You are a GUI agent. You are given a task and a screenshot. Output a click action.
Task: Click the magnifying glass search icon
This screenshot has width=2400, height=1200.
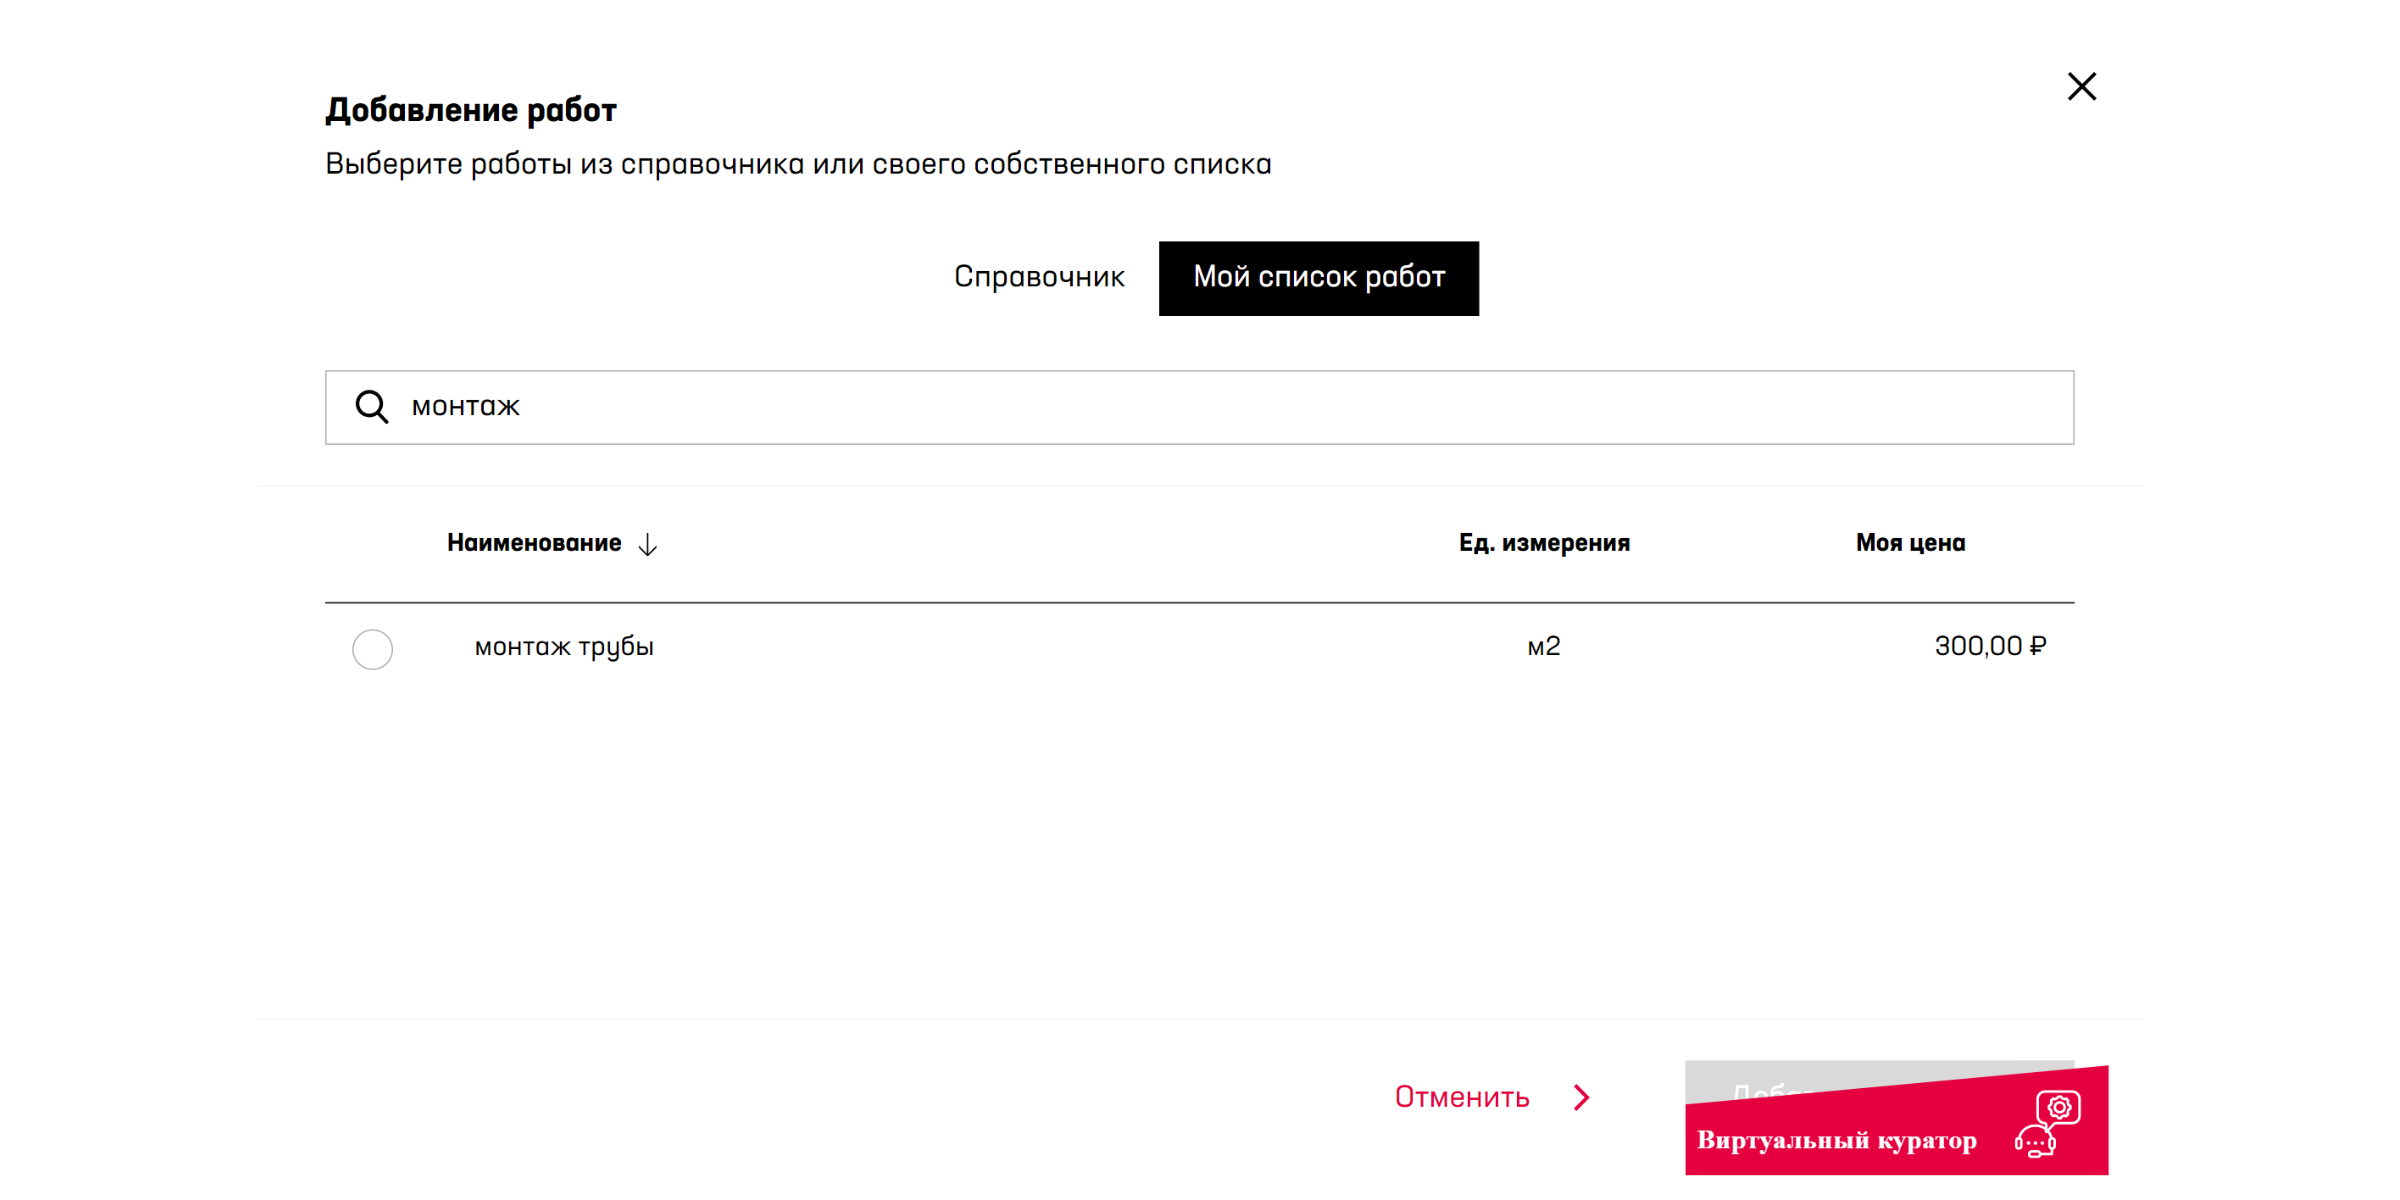click(x=371, y=407)
